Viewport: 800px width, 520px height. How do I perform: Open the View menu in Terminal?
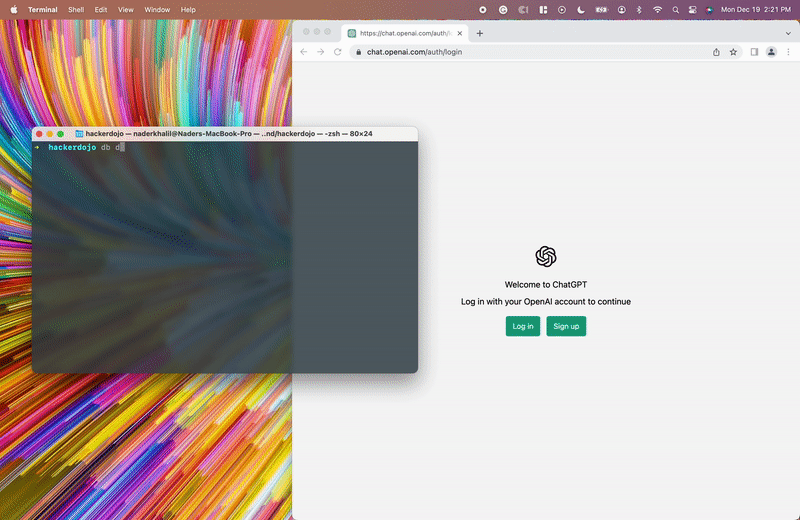coord(125,9)
